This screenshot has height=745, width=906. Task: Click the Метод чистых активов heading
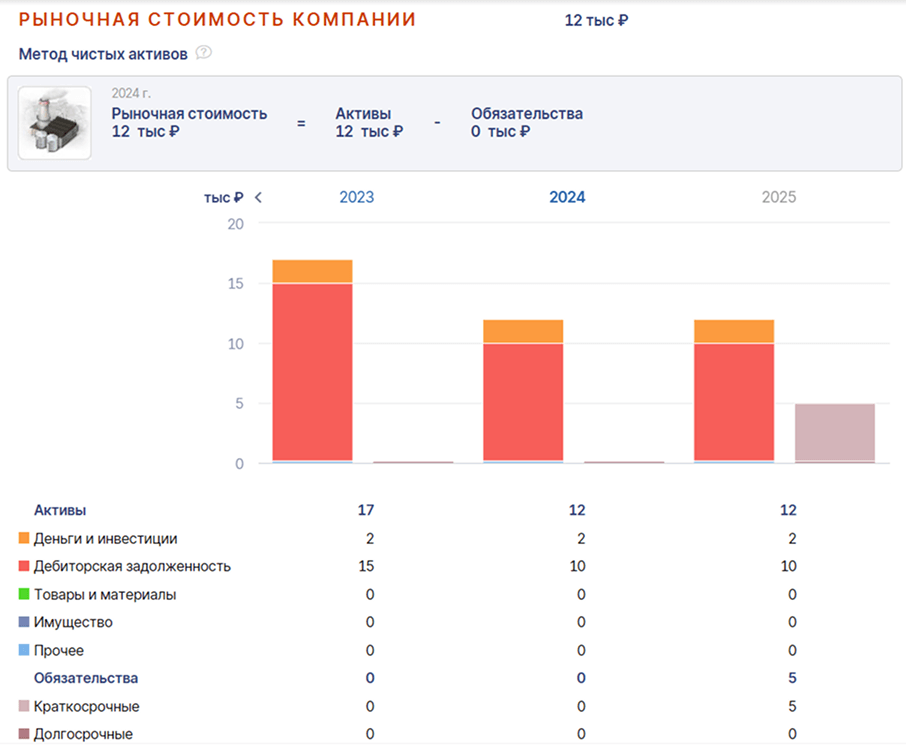coord(103,54)
